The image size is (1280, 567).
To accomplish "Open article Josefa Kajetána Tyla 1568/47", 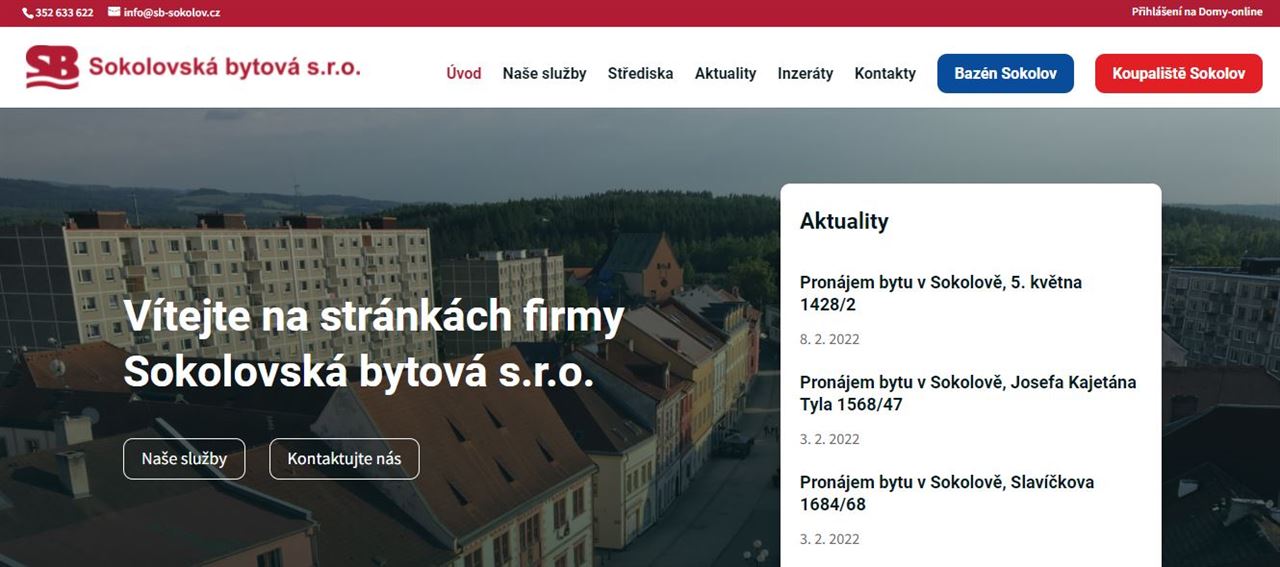I will click(968, 393).
